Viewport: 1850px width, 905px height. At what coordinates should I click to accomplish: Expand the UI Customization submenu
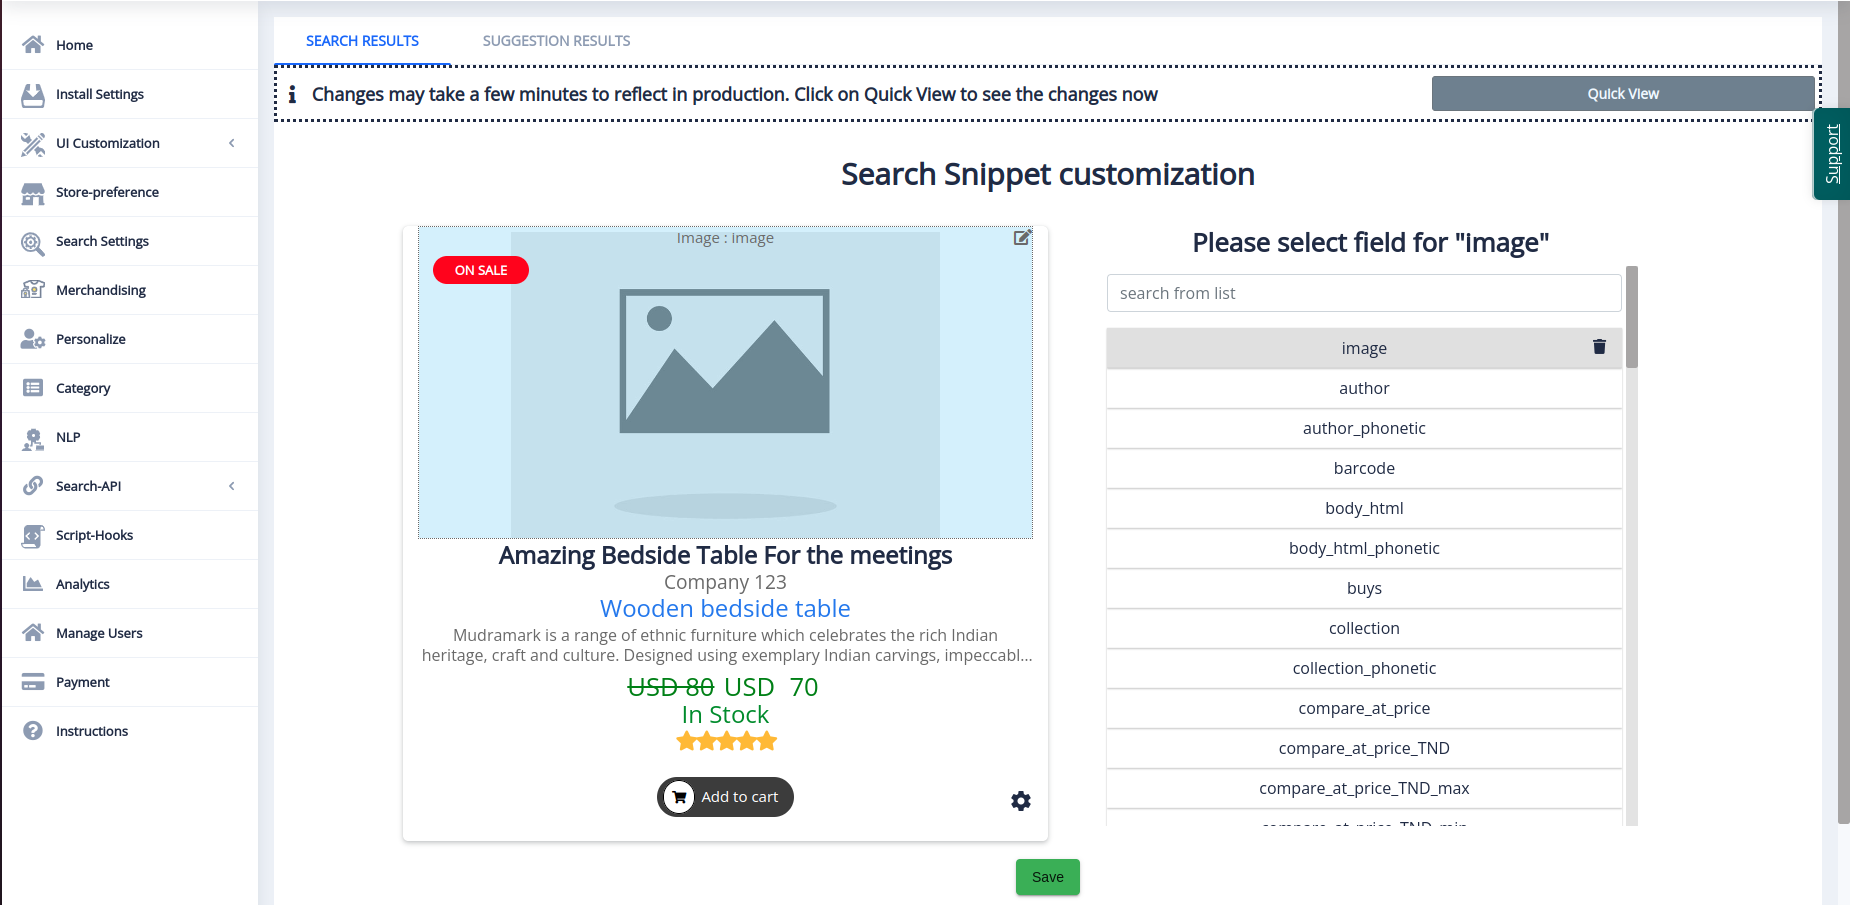coord(232,143)
